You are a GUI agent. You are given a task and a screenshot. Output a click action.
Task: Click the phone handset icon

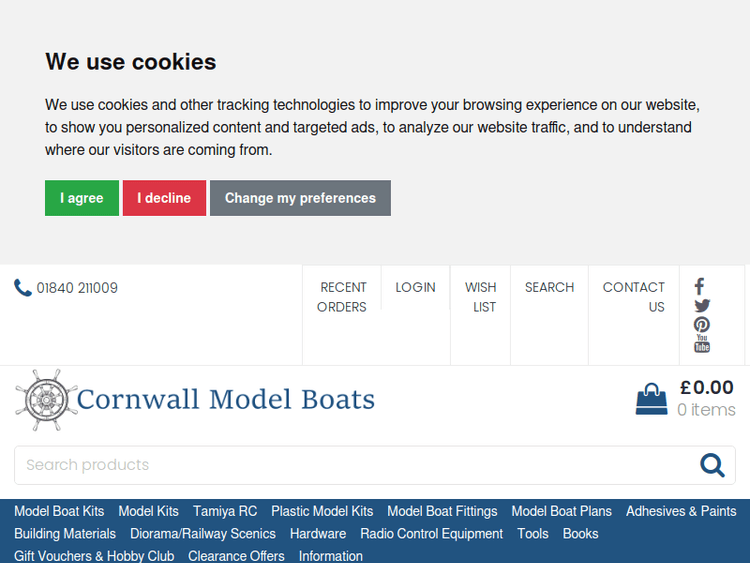(x=22, y=287)
